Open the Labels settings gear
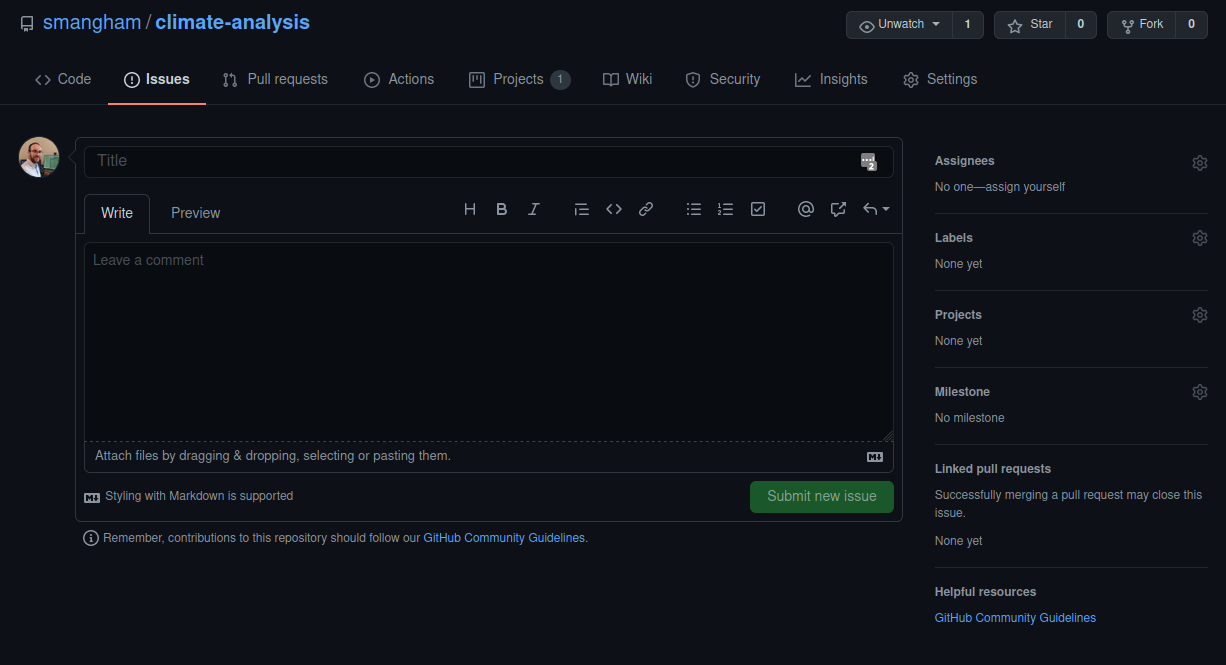Viewport: 1226px width, 665px height. (x=1199, y=238)
